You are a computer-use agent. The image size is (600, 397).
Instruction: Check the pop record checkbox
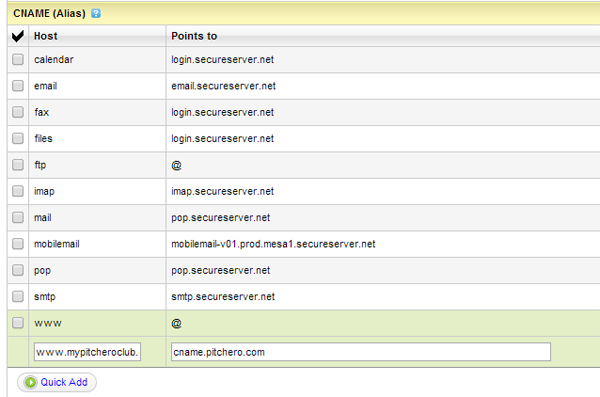coord(18,270)
